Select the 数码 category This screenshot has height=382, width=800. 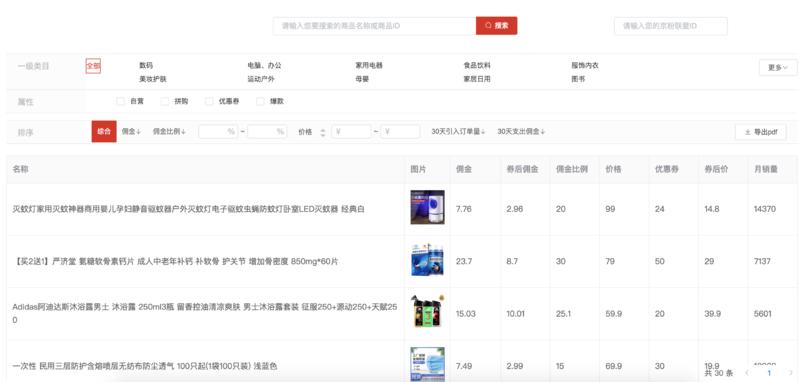(146, 66)
